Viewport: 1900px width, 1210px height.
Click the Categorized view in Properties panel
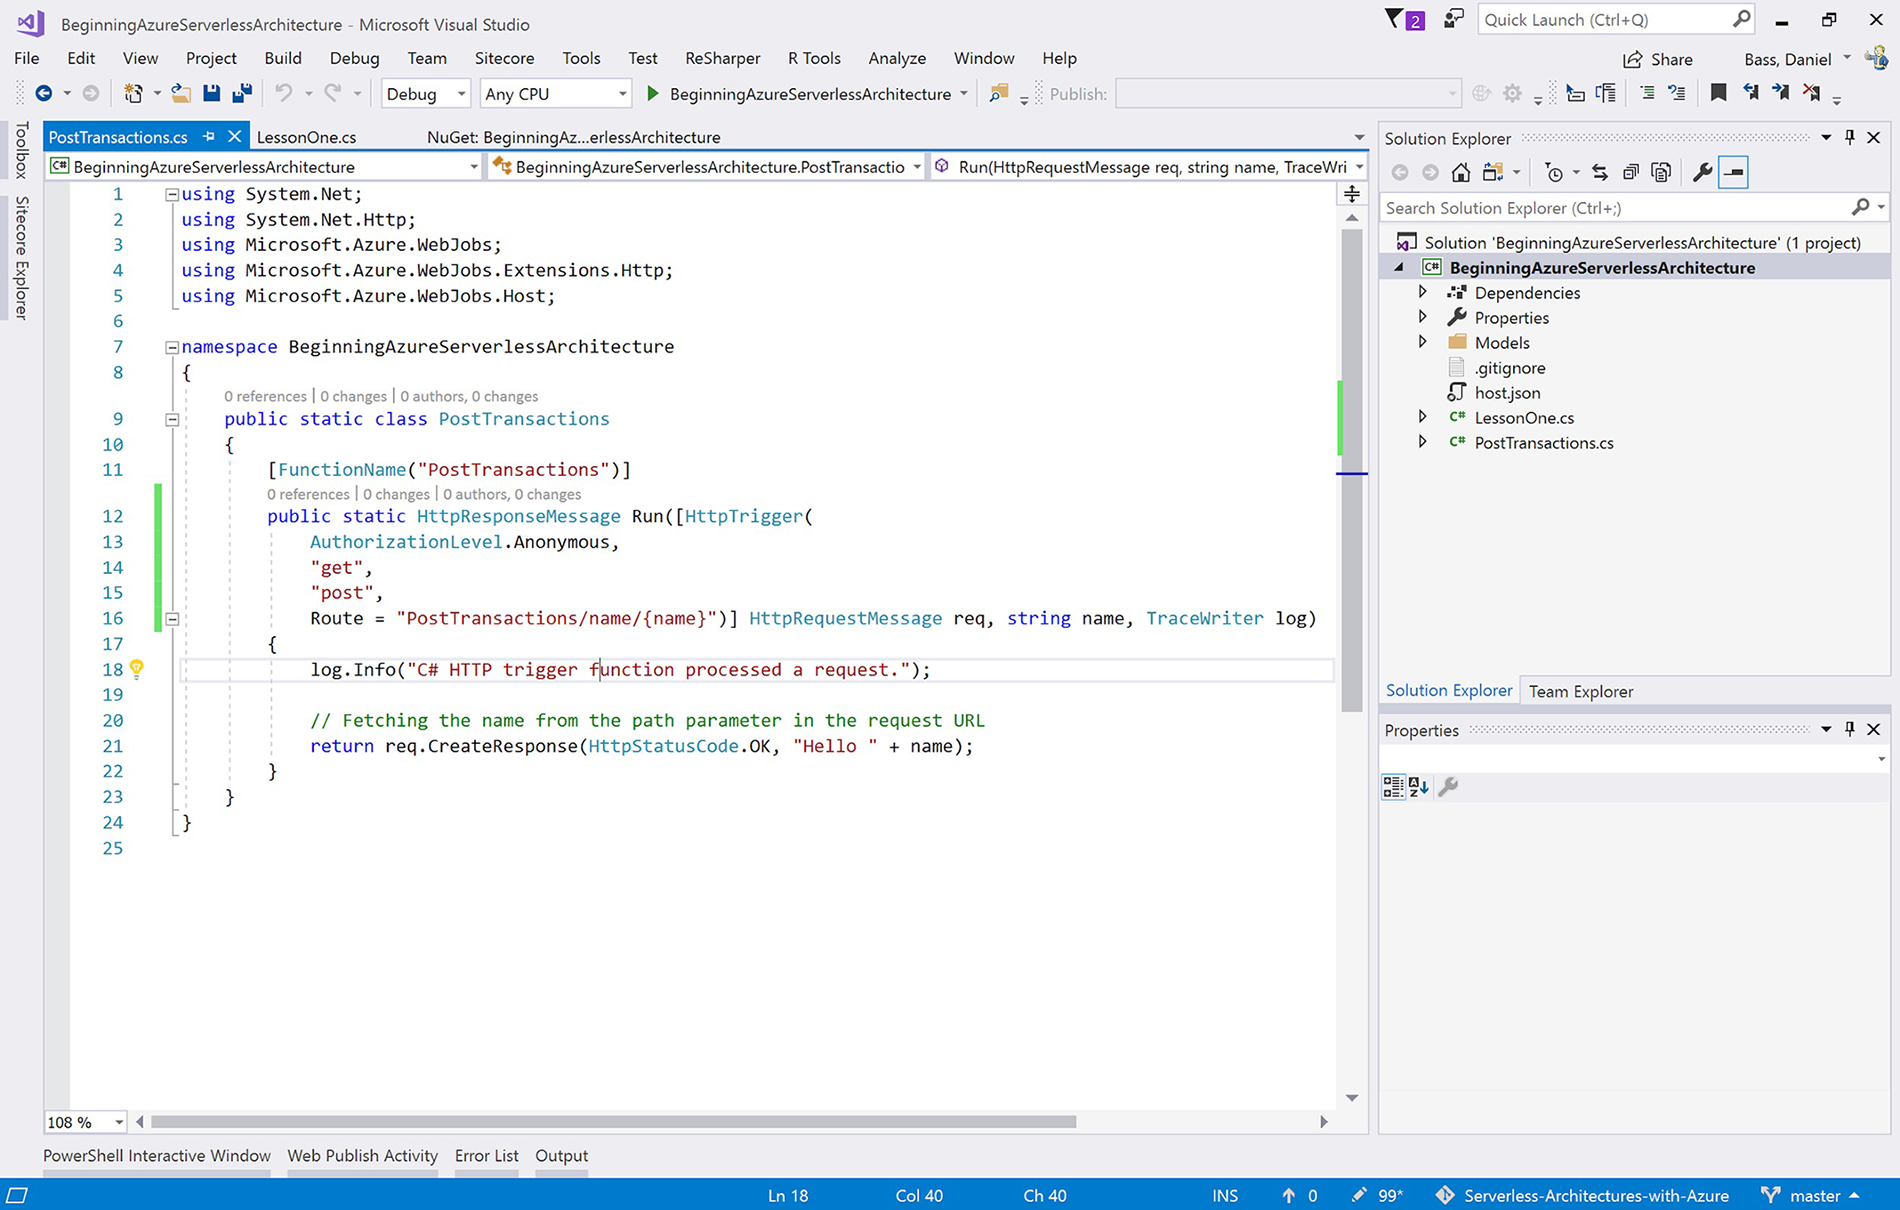tap(1392, 787)
